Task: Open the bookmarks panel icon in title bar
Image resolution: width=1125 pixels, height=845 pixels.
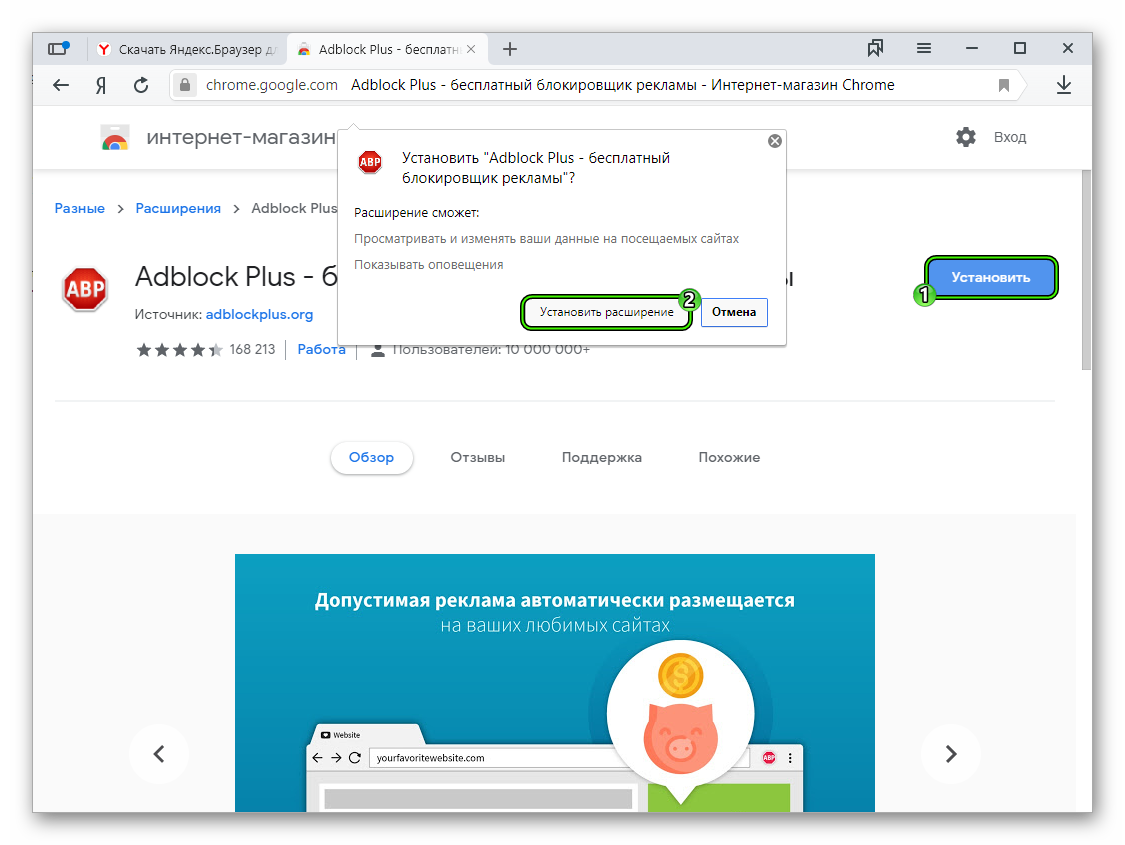Action: (x=875, y=48)
